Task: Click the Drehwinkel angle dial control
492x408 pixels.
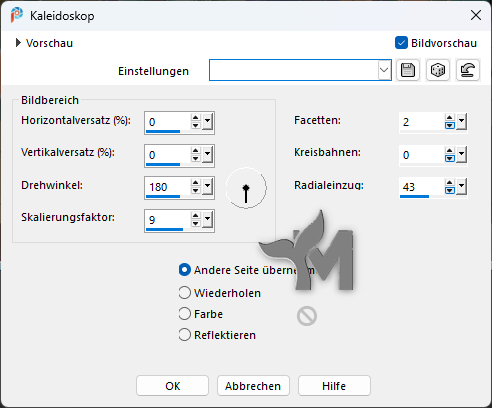Action: point(246,188)
